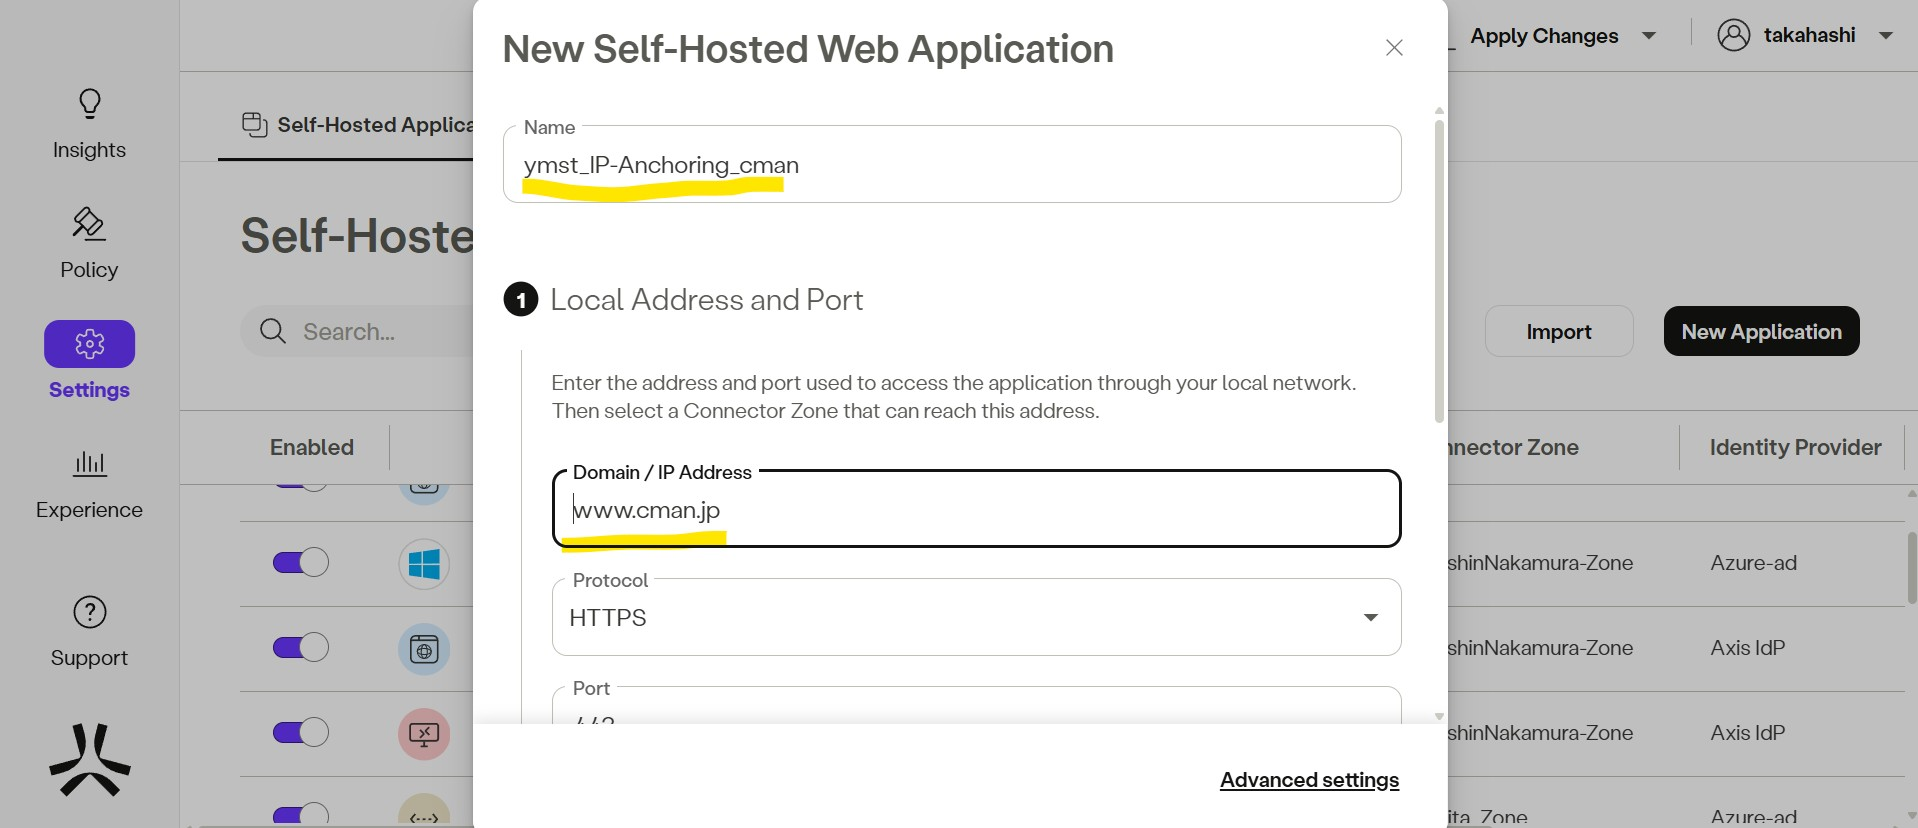1918x828 pixels.
Task: Expand the Protocol HTTPS dropdown
Action: click(1370, 618)
